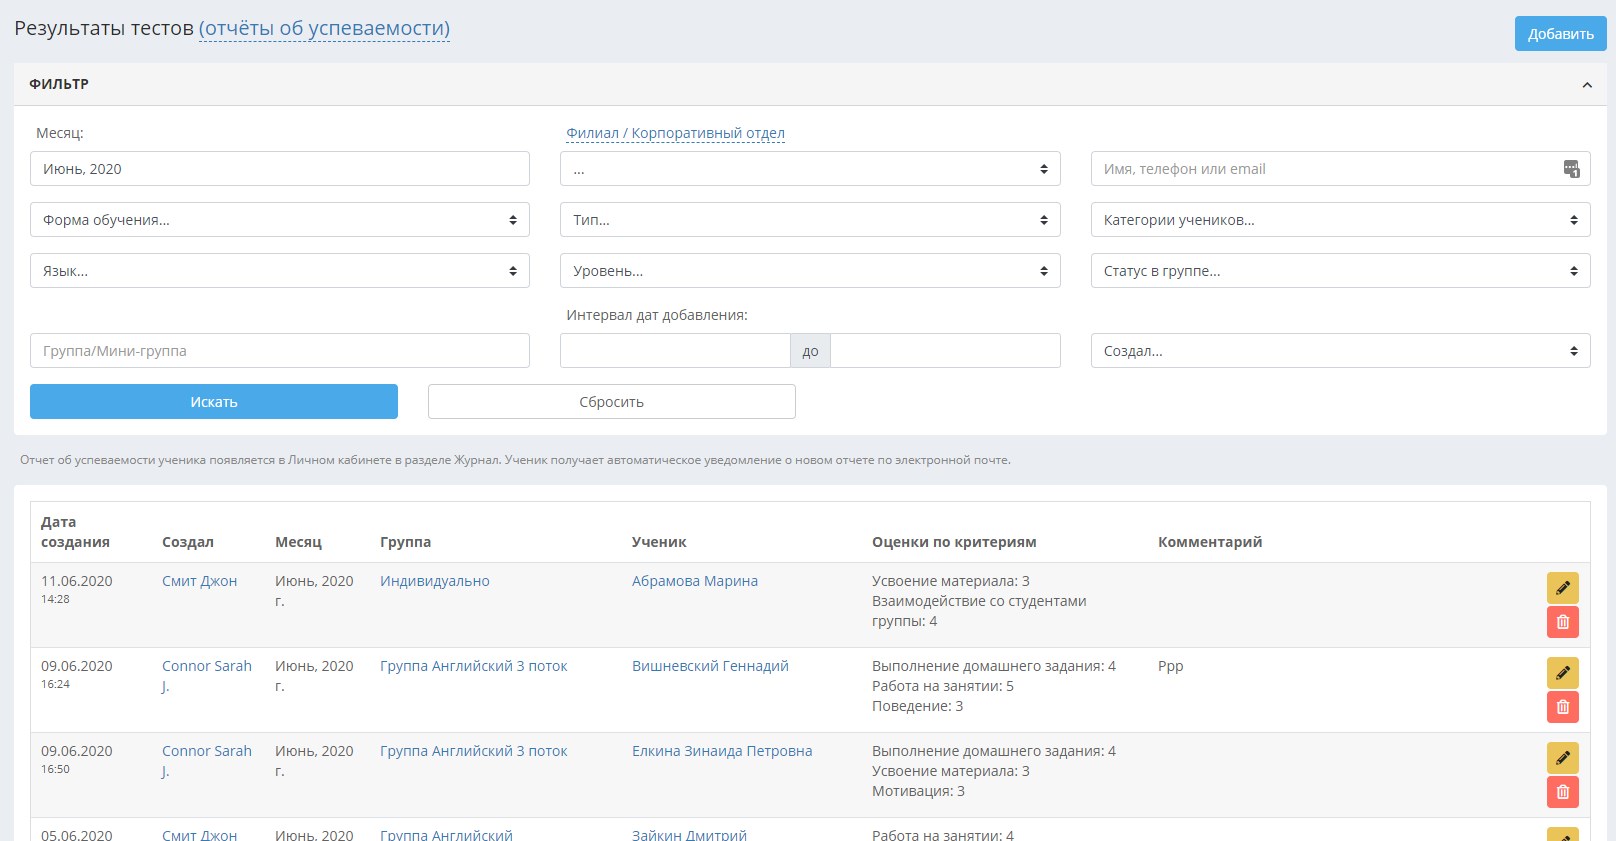1616x841 pixels.
Task: Open the Филиал branch dropdown
Action: (x=810, y=169)
